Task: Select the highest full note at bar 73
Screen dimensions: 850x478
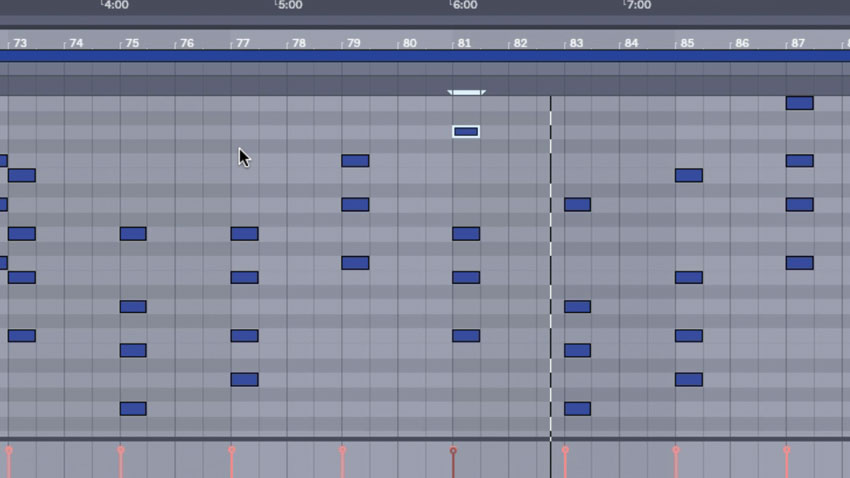Action: click(x=22, y=175)
